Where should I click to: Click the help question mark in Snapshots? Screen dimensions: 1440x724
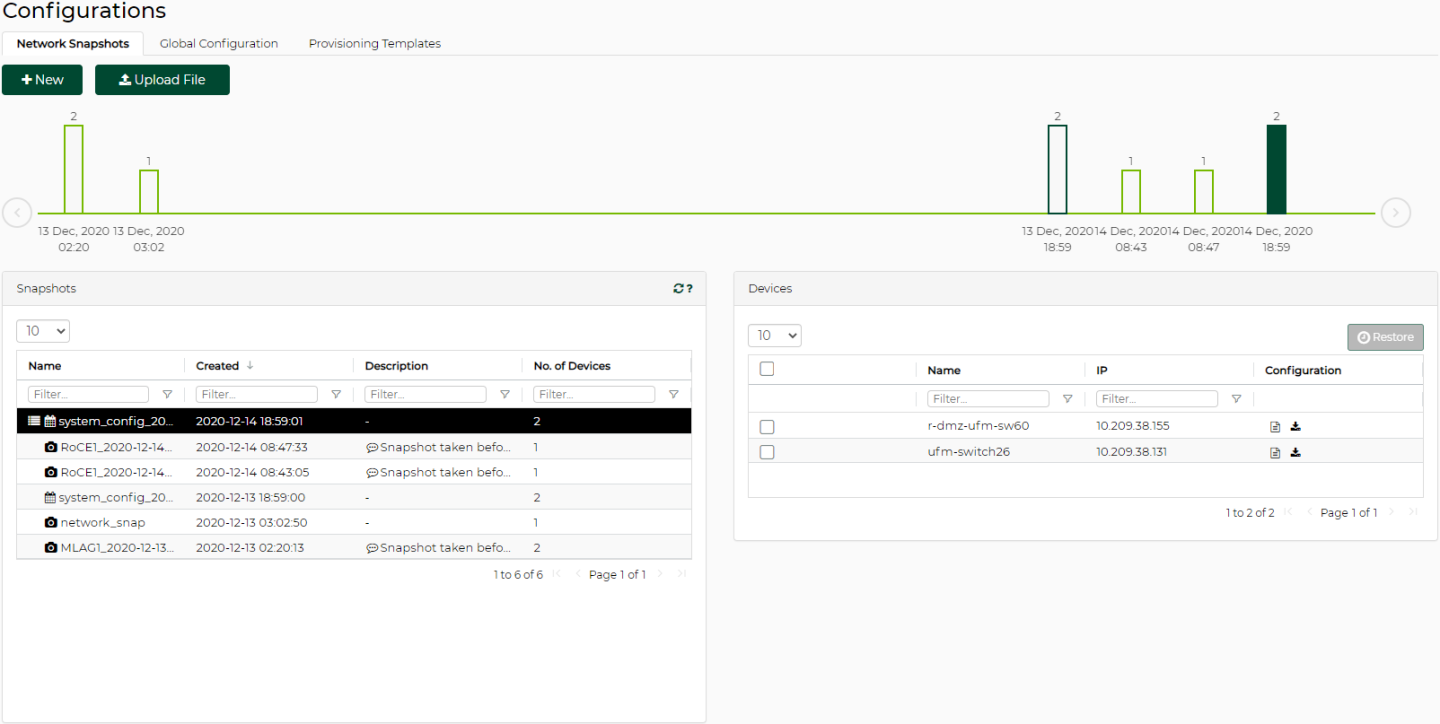point(689,289)
